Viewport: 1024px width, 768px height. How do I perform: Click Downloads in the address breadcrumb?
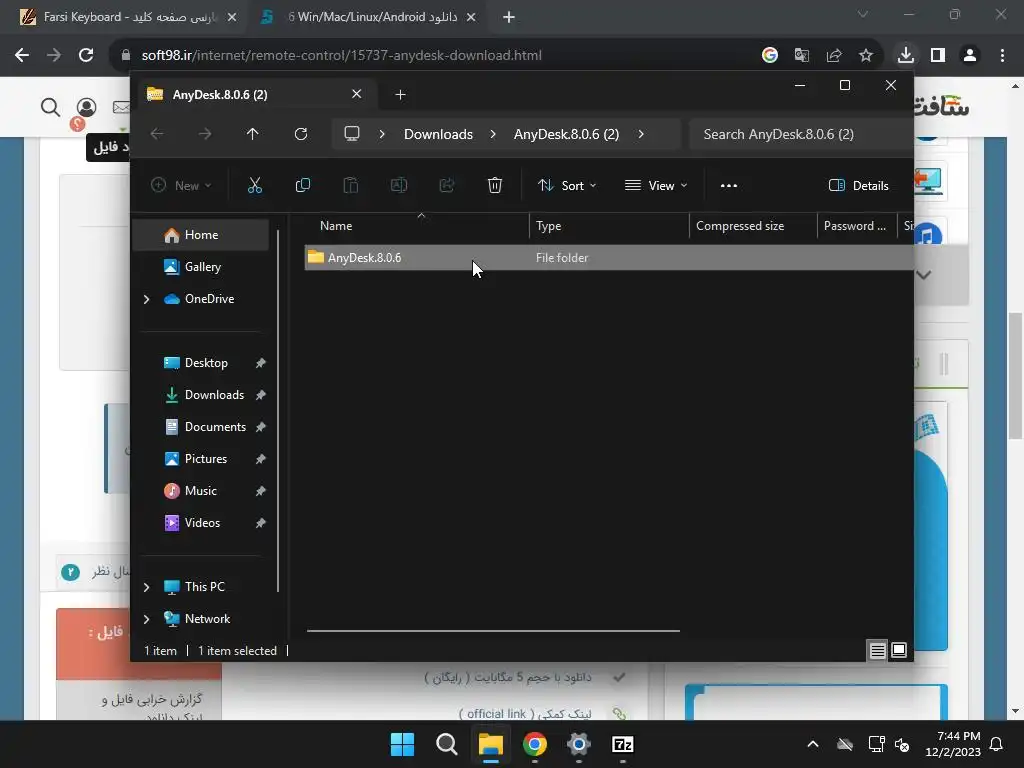click(x=438, y=134)
